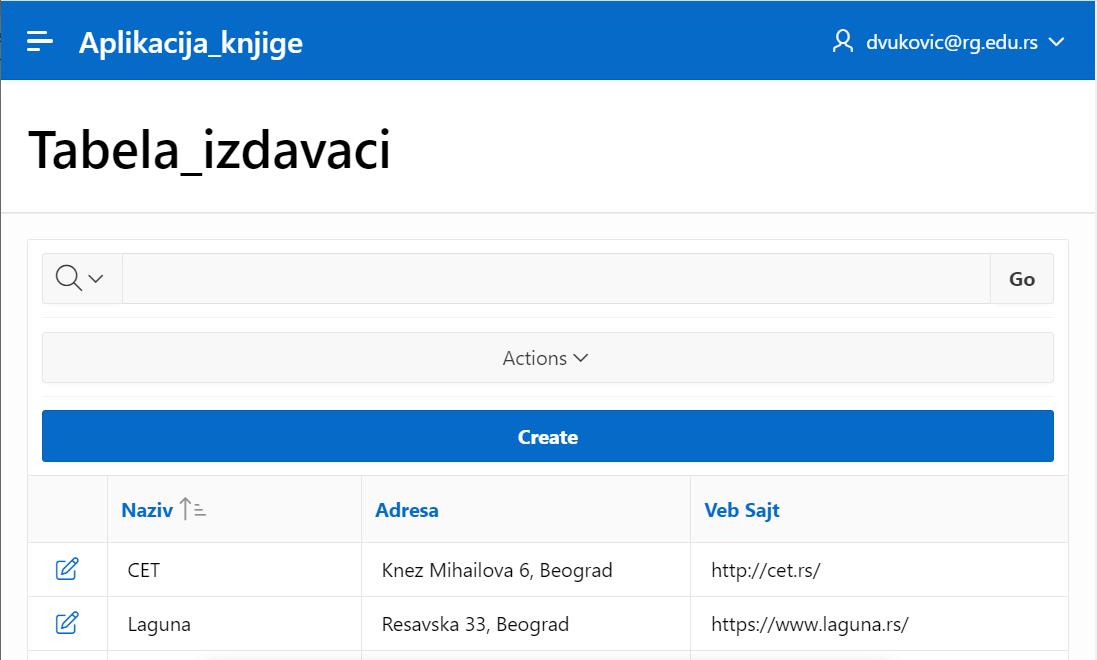This screenshot has height=660, width=1097.
Task: Click the Knez Mihailova 6 address cell
Action: 496,571
